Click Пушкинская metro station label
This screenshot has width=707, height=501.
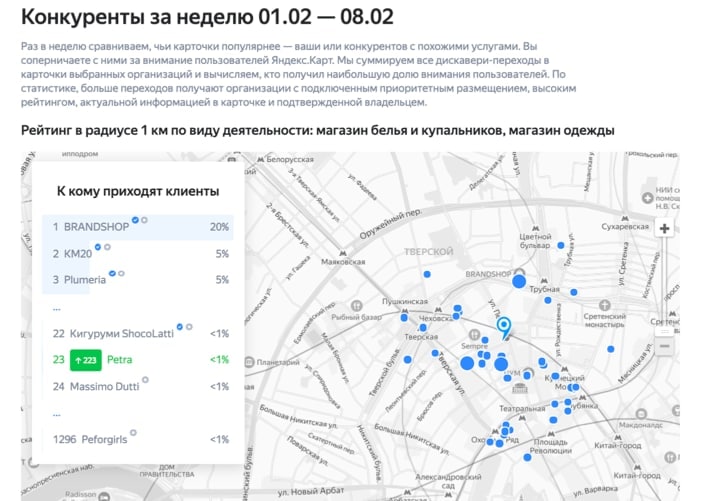pos(405,301)
